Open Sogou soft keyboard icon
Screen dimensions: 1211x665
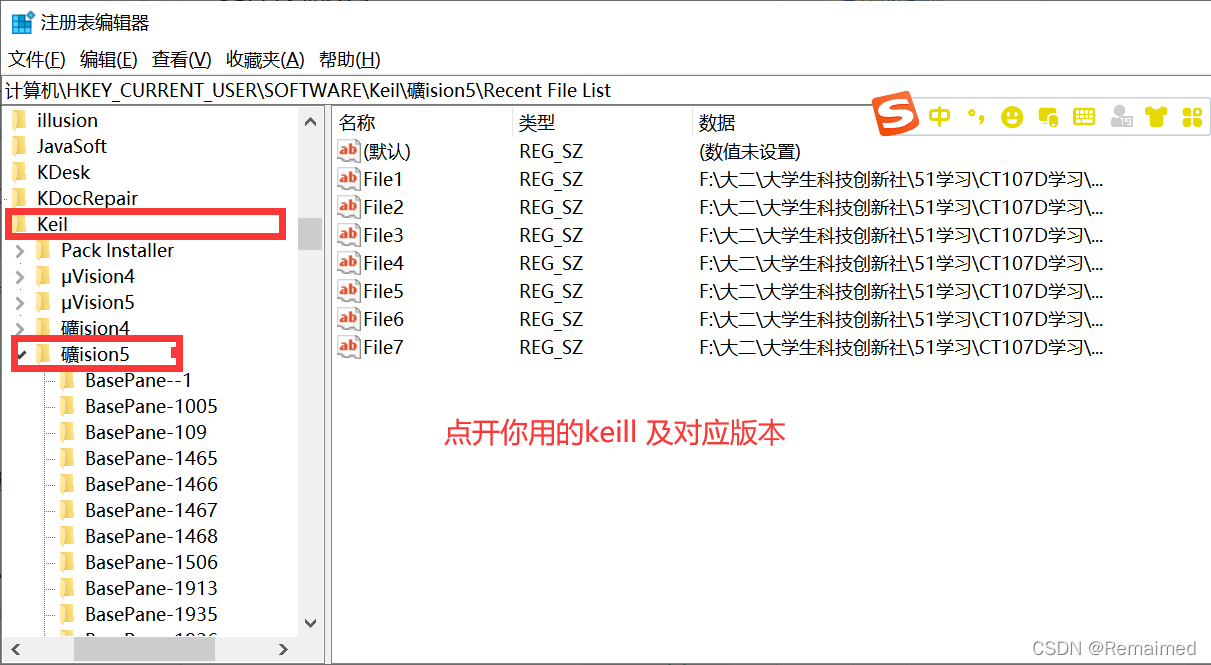[x=1084, y=117]
